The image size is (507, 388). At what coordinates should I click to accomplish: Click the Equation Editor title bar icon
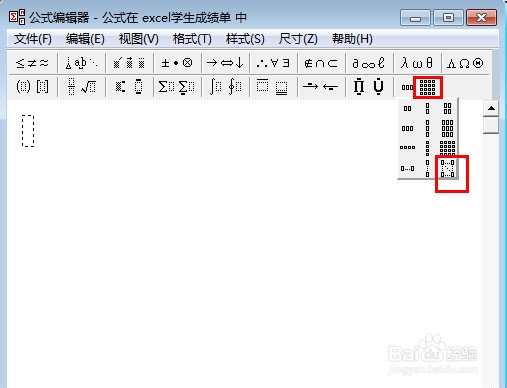point(17,17)
